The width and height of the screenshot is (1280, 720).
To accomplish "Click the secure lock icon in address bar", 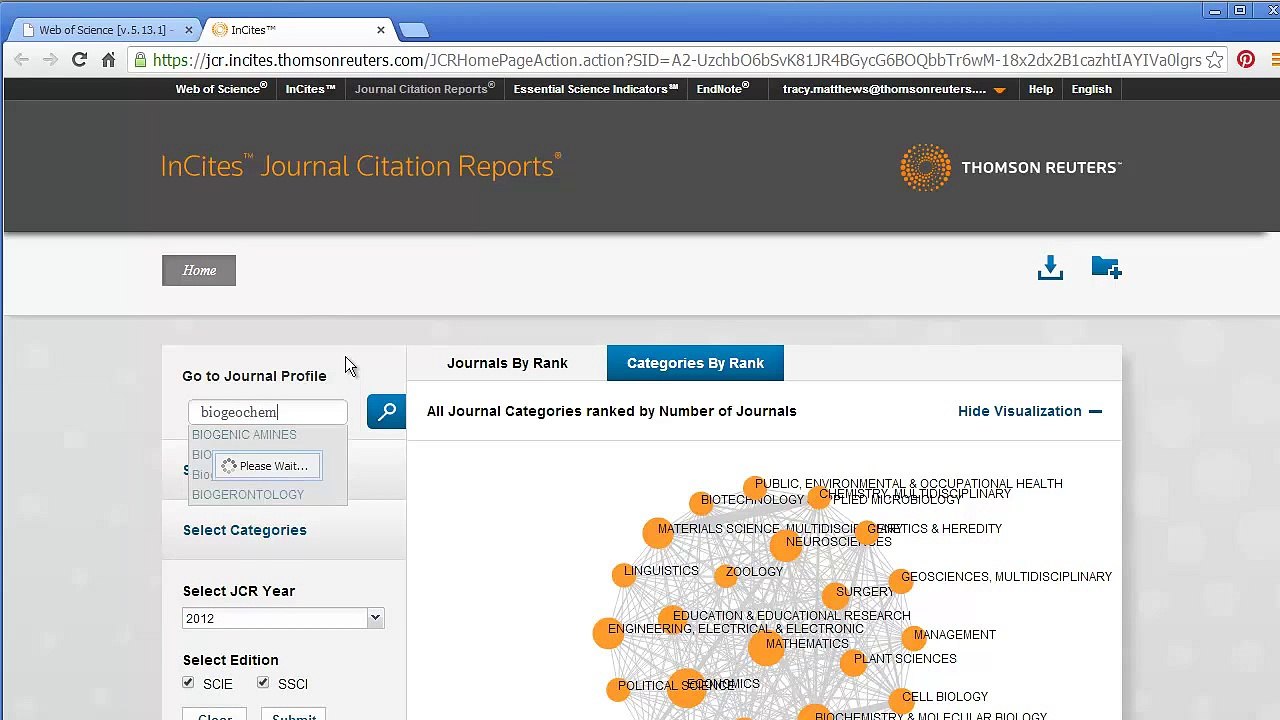I will coord(140,60).
